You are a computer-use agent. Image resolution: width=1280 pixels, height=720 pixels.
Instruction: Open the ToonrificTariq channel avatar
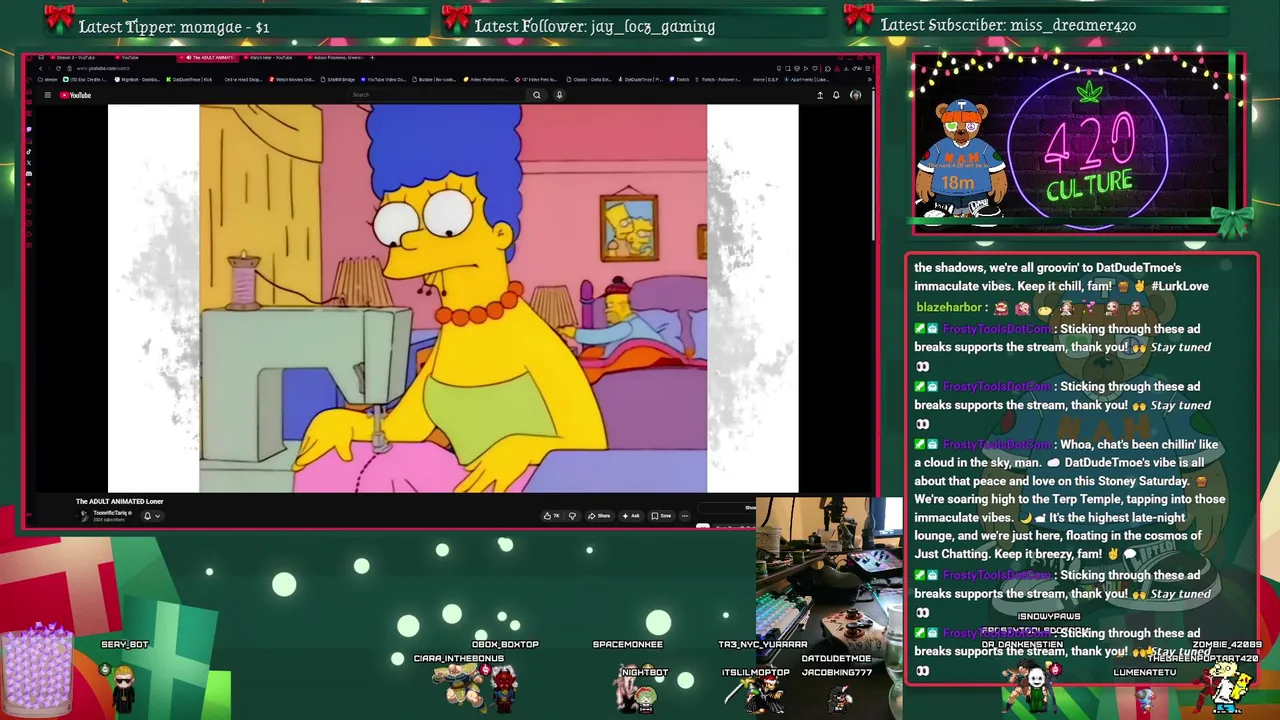(x=84, y=516)
